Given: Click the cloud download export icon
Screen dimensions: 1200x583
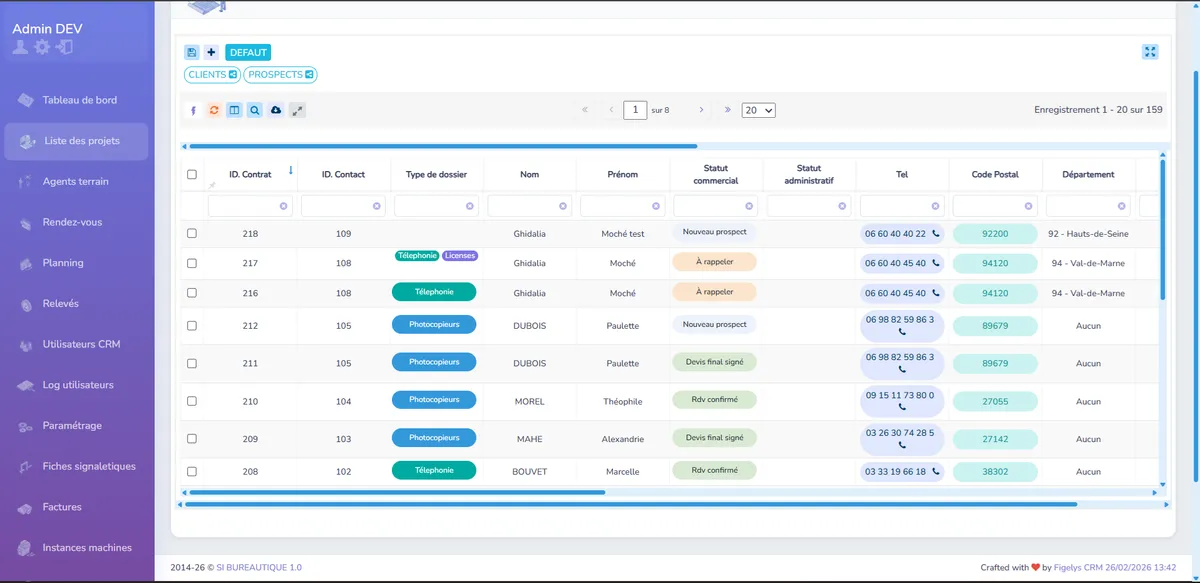Looking at the screenshot, I should tap(276, 110).
